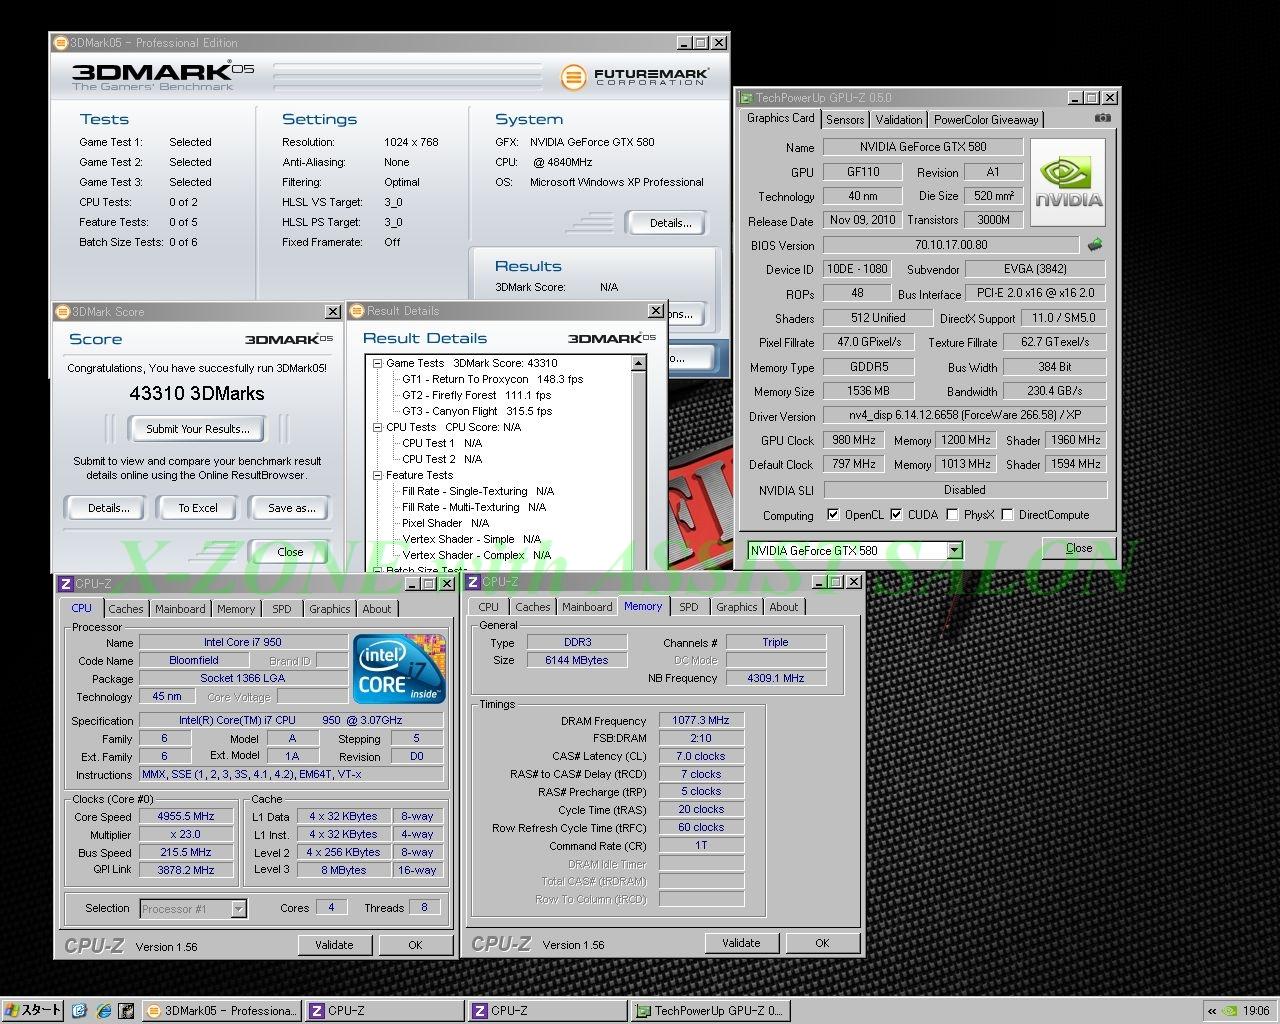The image size is (1280, 1024).
Task: Enable the PhysX checkbox in GPU-Z
Action: pos(952,515)
